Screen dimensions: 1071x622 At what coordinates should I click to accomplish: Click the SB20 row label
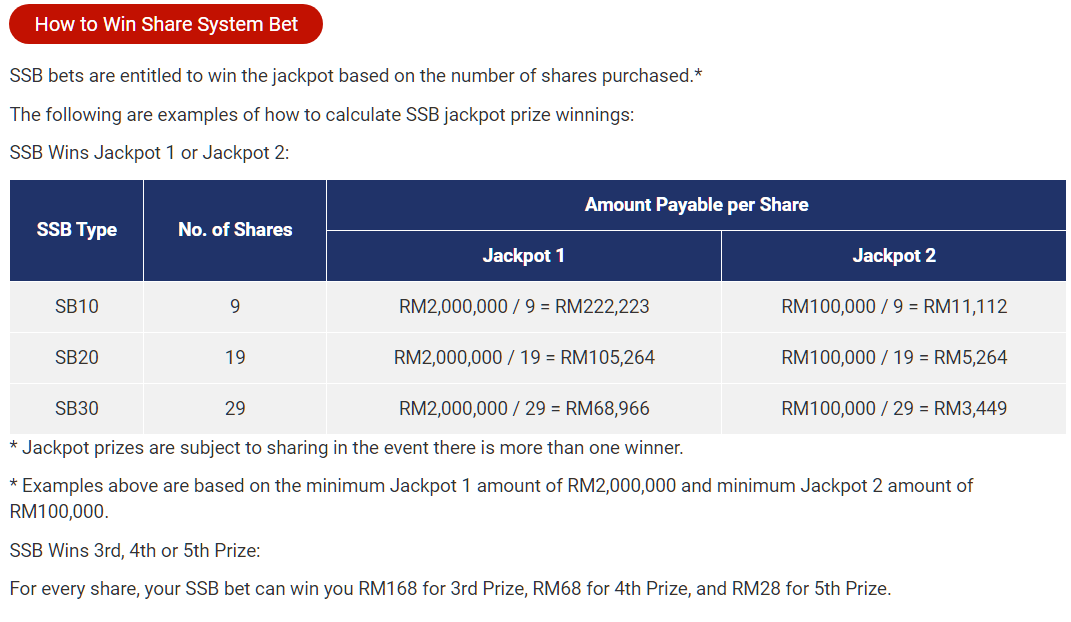[77, 358]
